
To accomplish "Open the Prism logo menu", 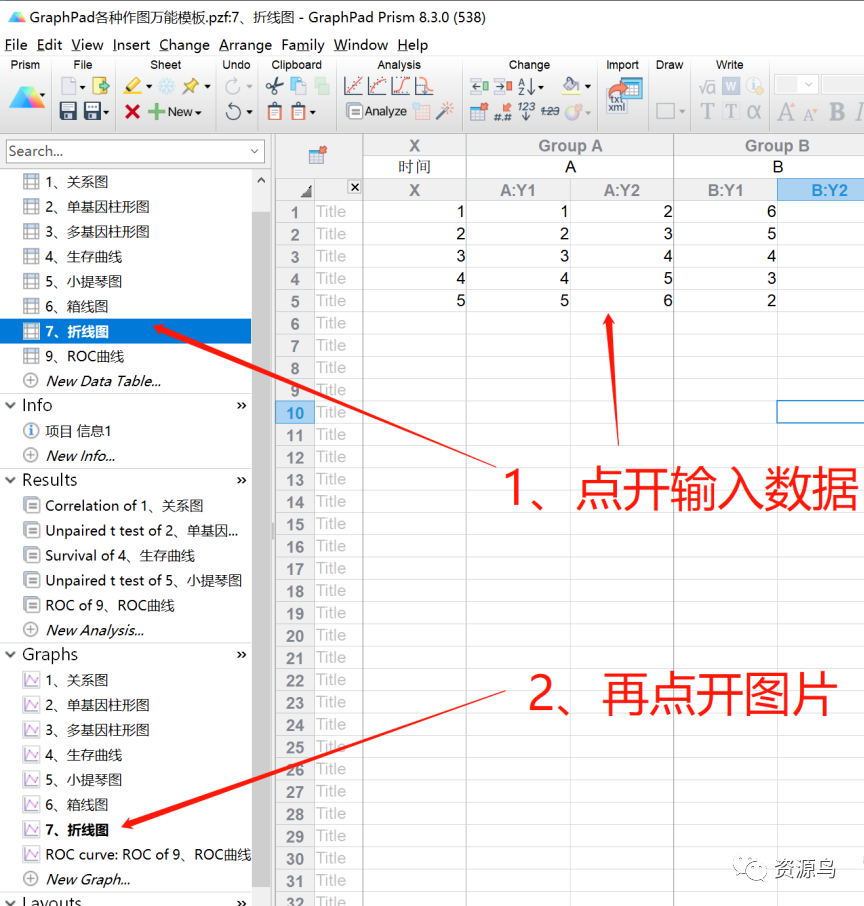I will 27,98.
